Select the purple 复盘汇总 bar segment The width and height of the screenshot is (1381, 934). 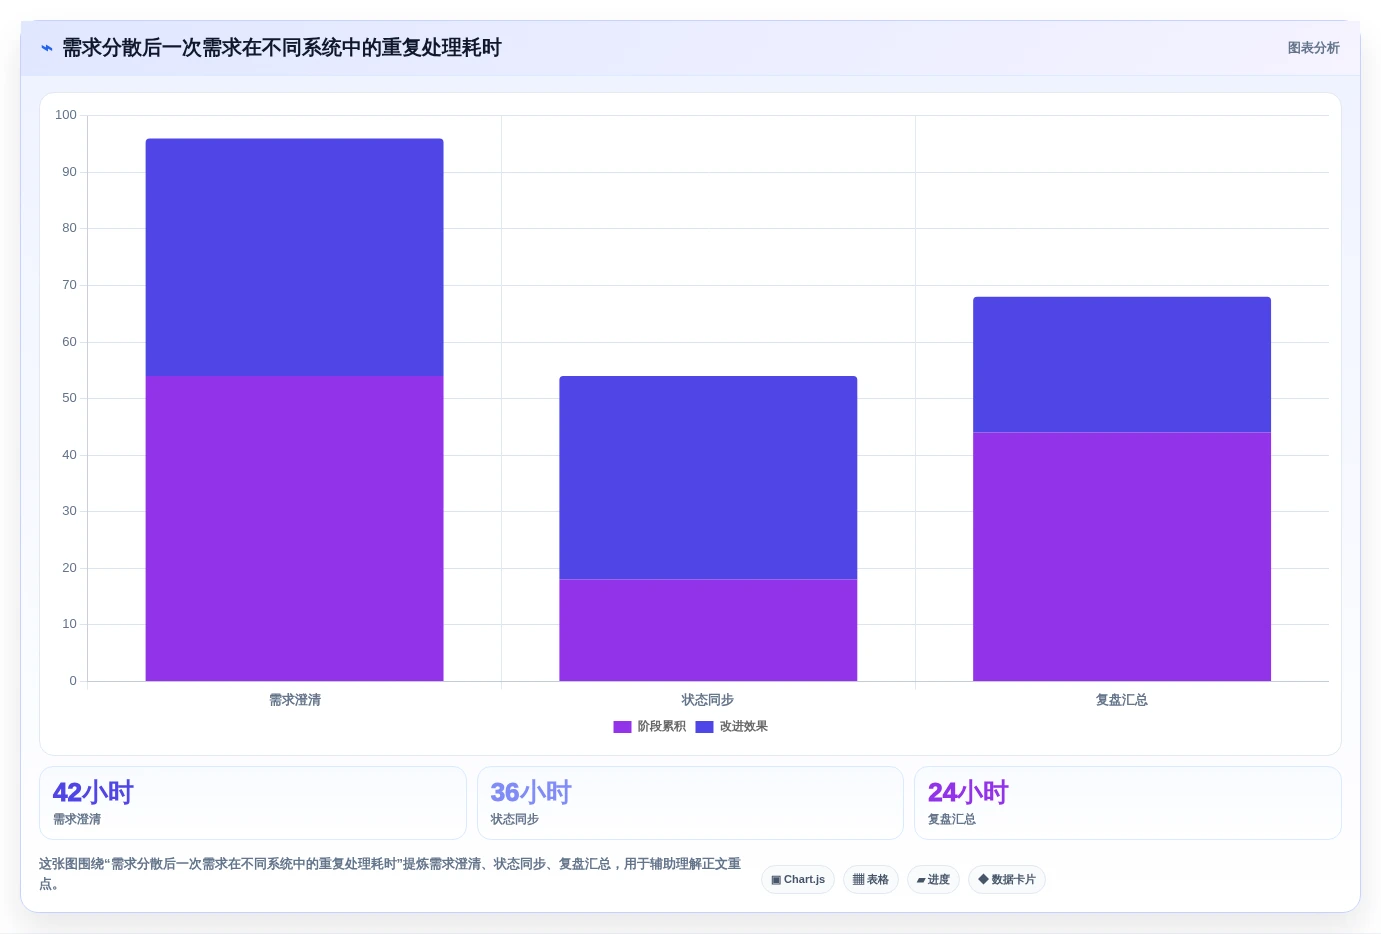(1122, 557)
